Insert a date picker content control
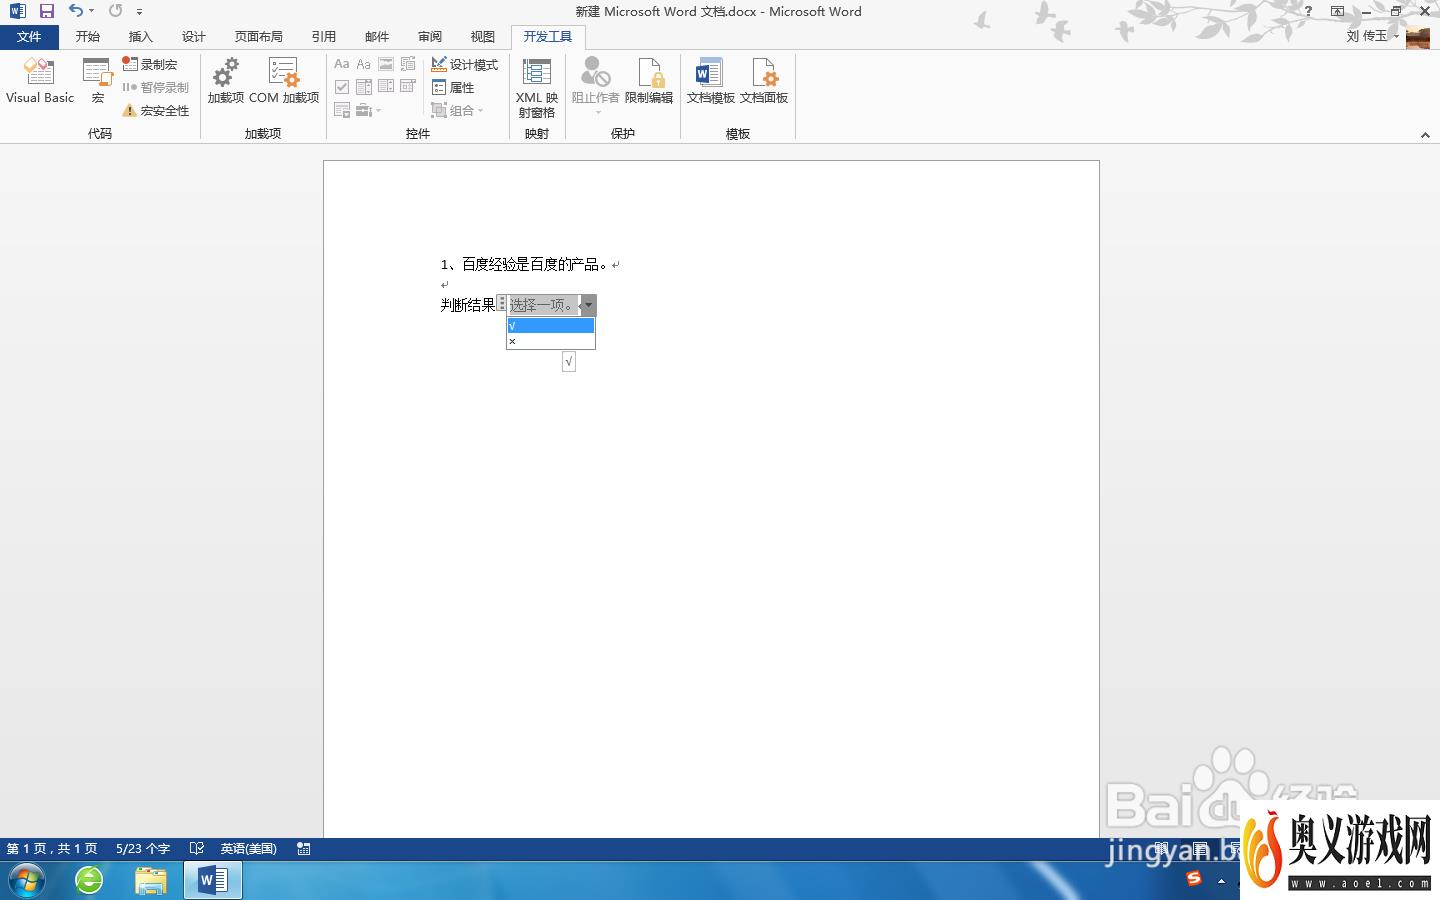 pyautogui.click(x=408, y=87)
